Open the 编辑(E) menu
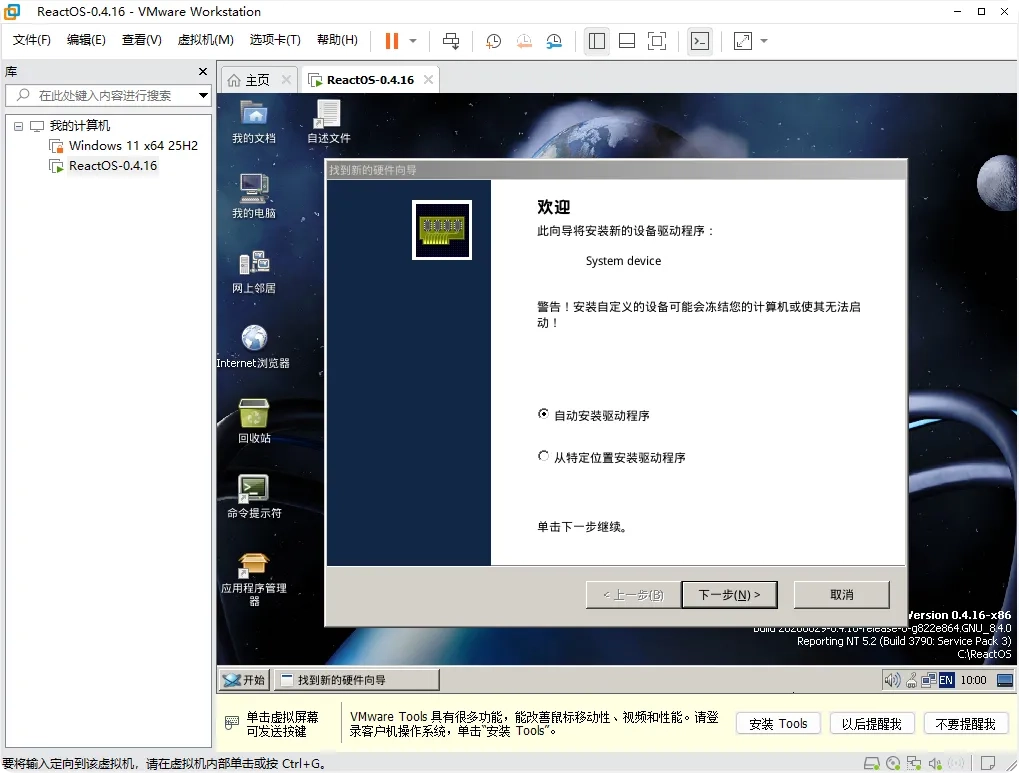Screen dimensions: 1019x773 coord(86,40)
